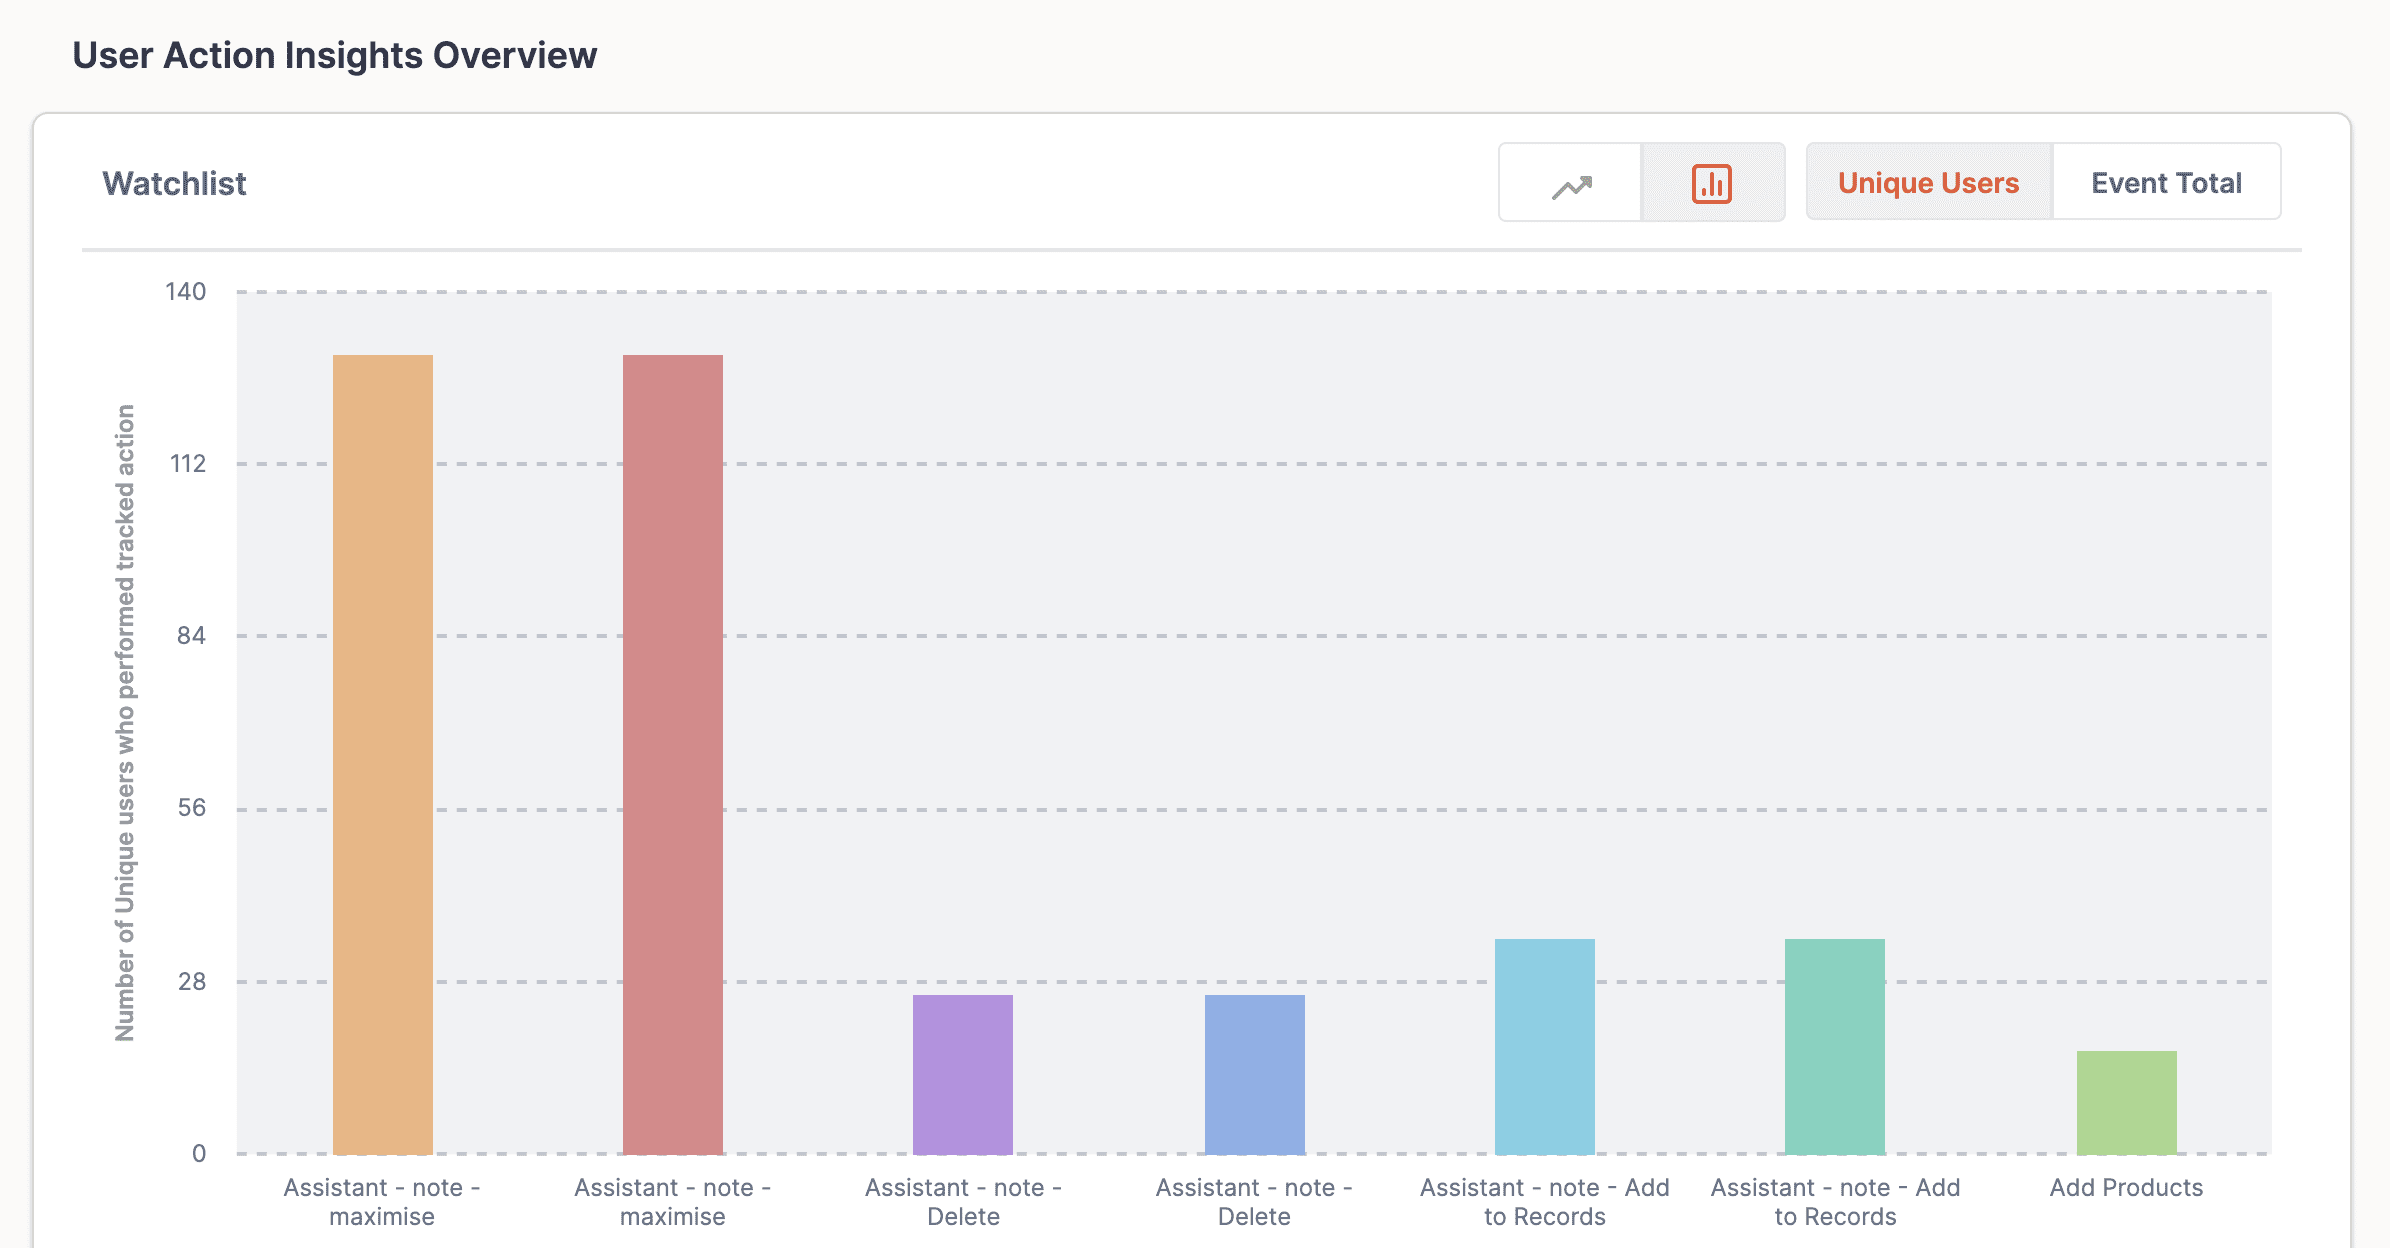Click the y-axis title about unique users
This screenshot has width=2390, height=1248.
click(125, 722)
